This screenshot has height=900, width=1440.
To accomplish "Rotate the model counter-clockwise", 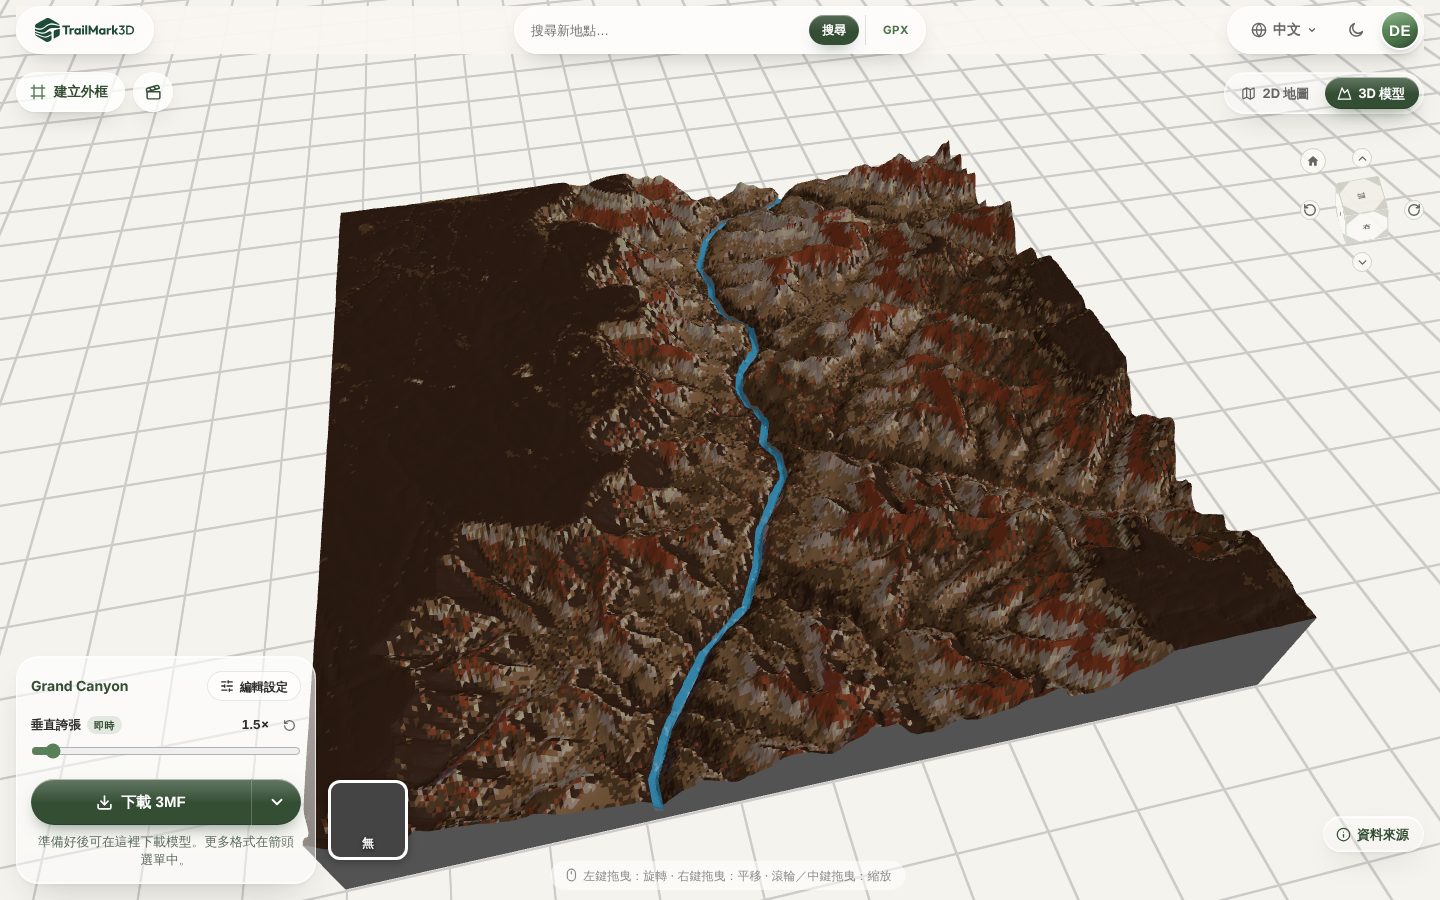I will pos(1310,210).
